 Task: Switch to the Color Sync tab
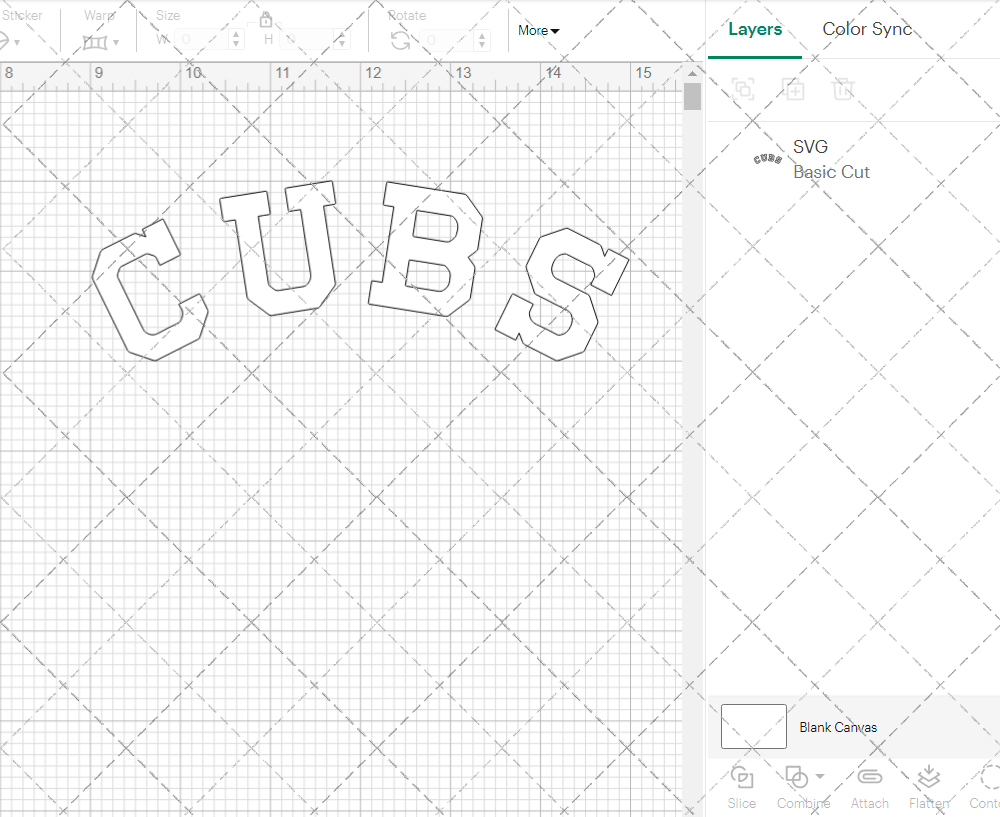867,29
